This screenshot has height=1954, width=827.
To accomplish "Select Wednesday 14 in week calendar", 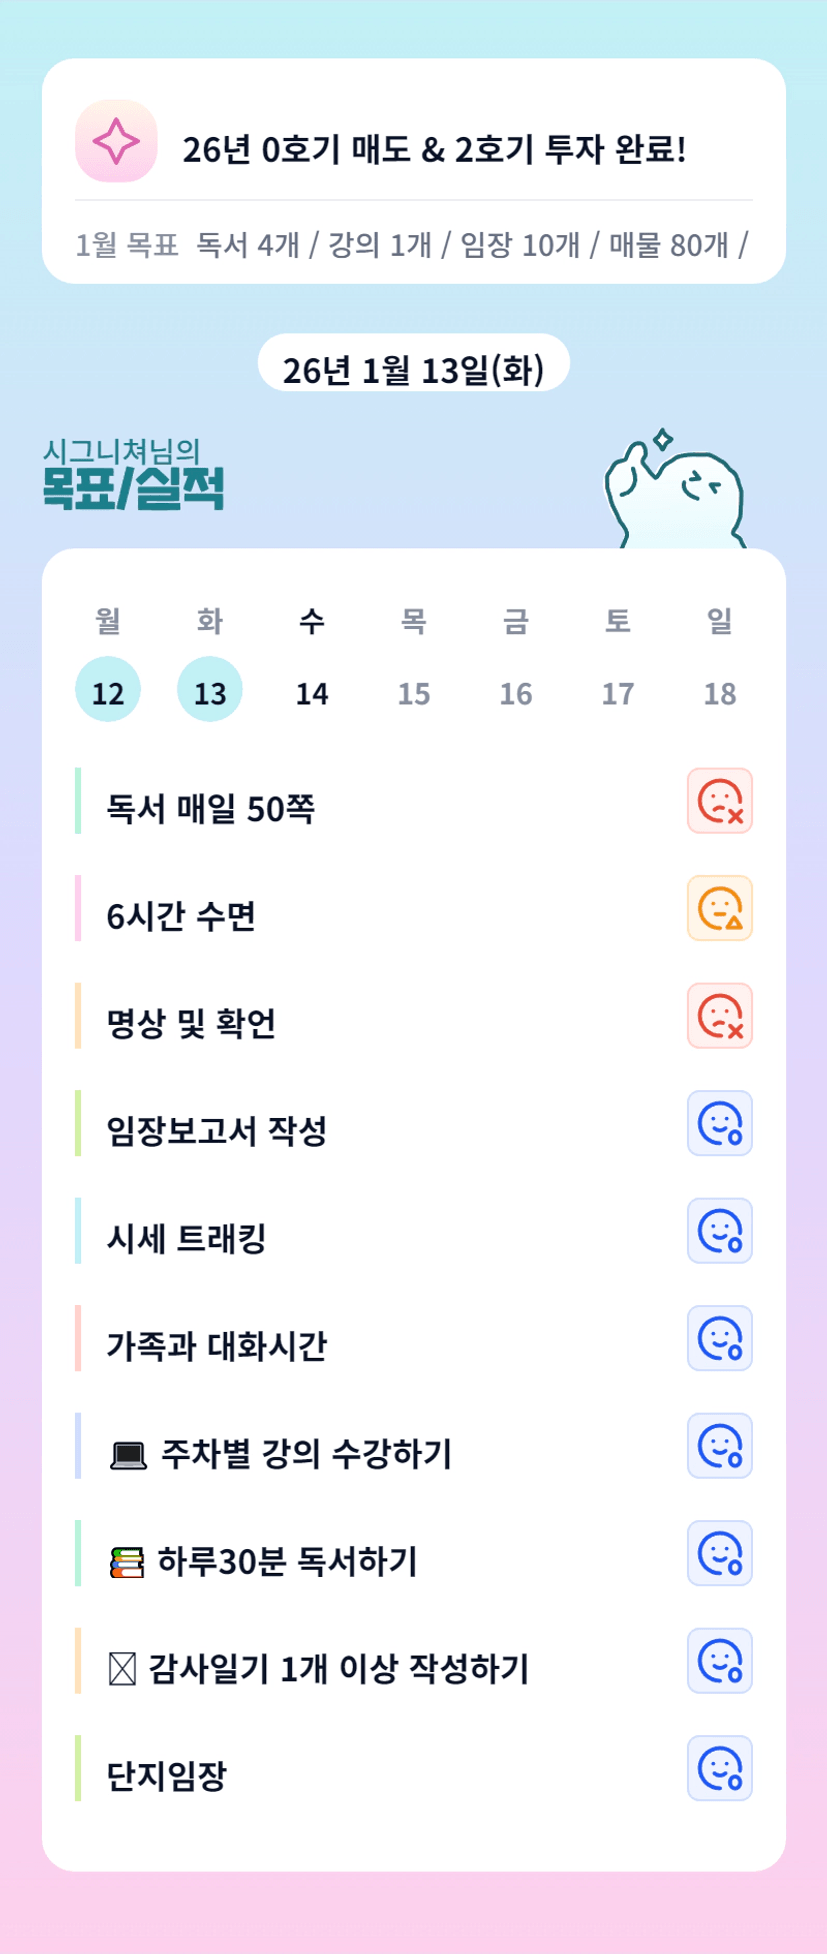I will pyautogui.click(x=312, y=691).
